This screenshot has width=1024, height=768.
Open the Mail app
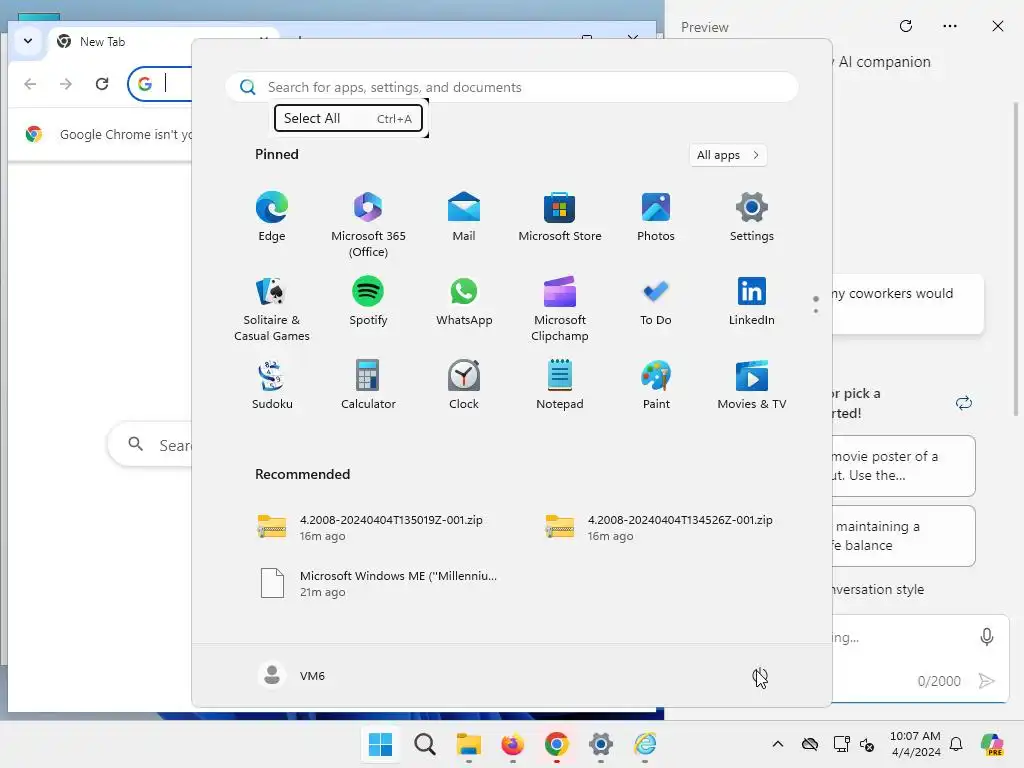464,217
